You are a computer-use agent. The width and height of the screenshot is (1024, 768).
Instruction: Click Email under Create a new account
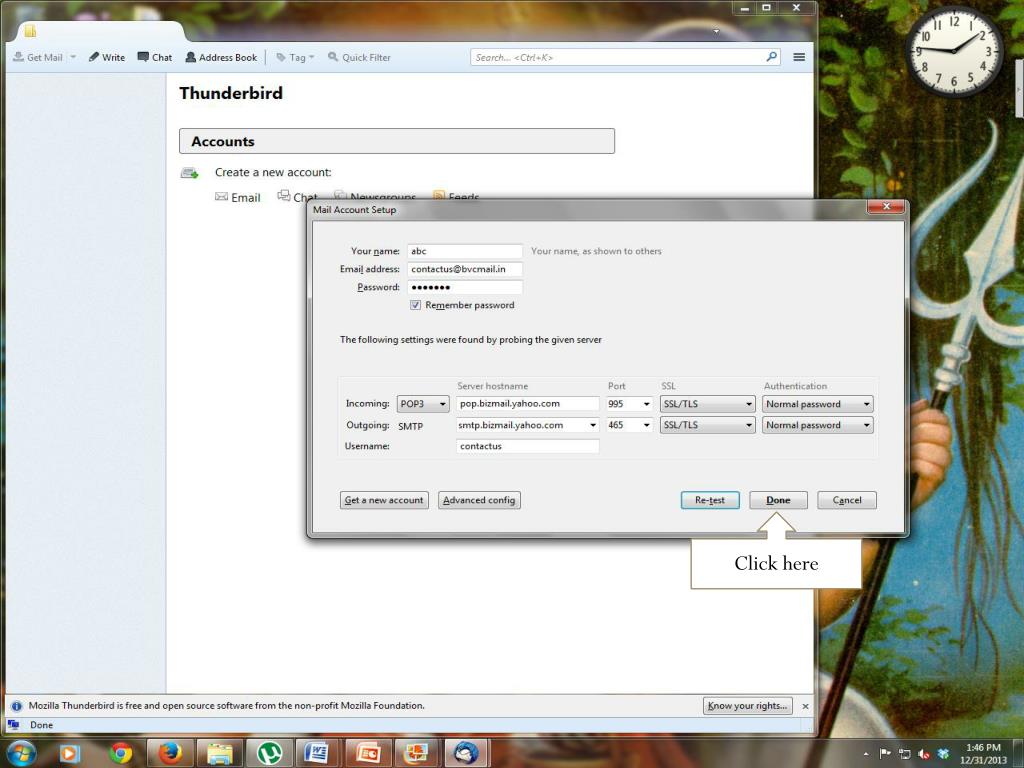pyautogui.click(x=238, y=197)
